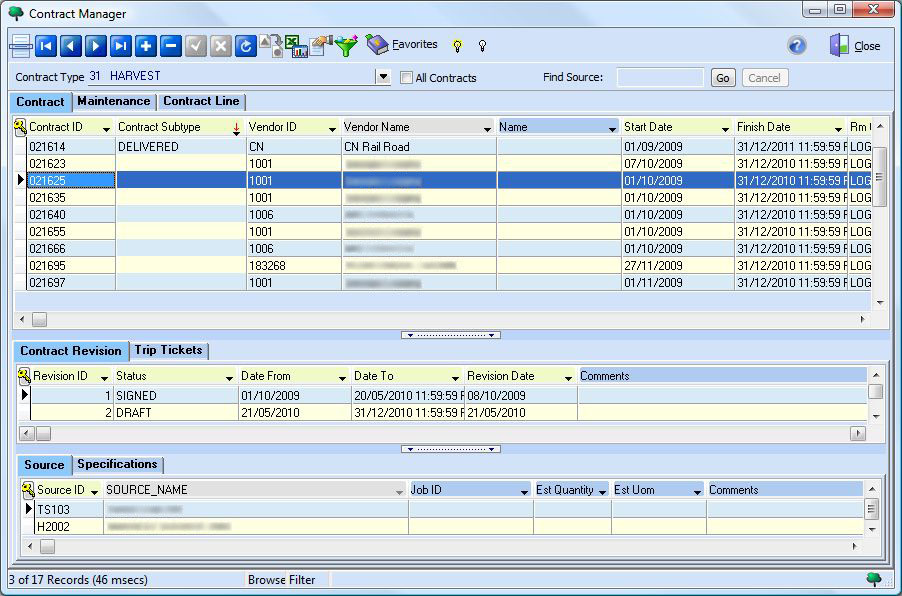Enable the All Contracts checkbox
902x596 pixels.
[407, 78]
